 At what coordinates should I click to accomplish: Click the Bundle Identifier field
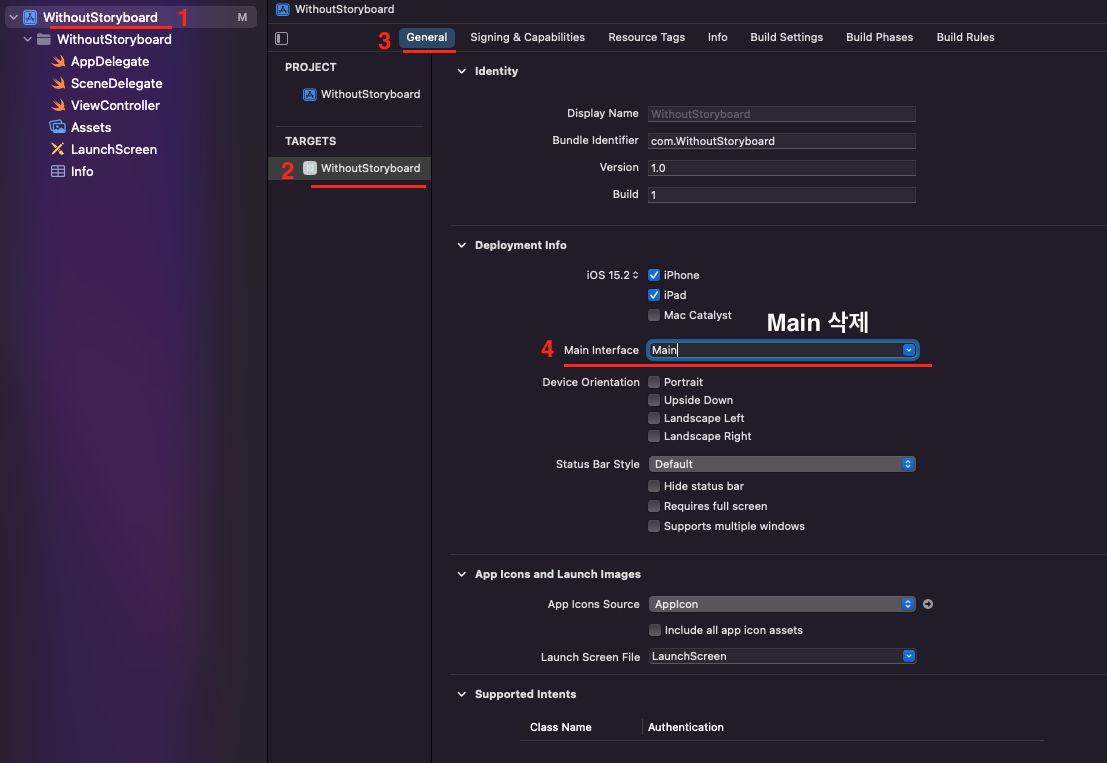[x=782, y=140]
